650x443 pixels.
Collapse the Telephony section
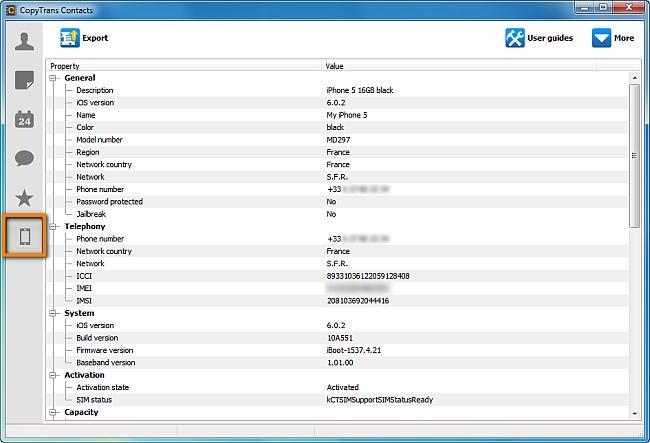(53, 227)
